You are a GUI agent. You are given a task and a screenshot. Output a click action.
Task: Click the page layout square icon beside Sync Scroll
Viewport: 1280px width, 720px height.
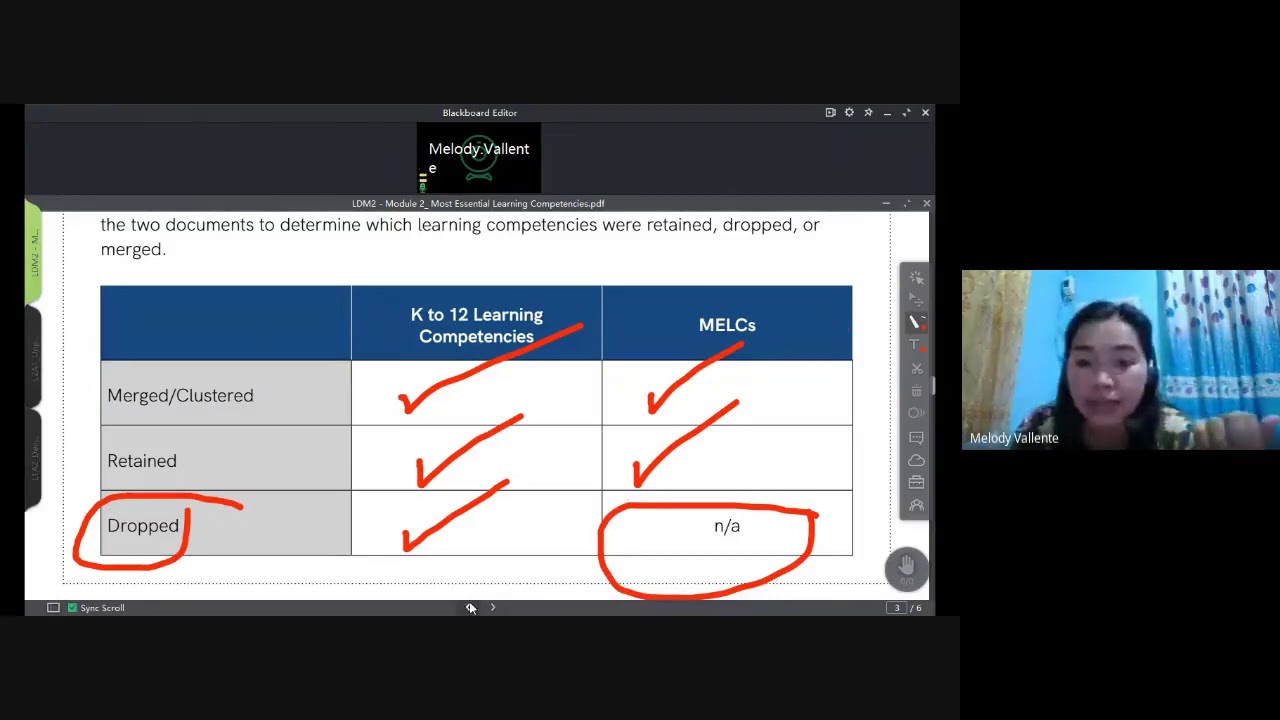coord(53,608)
